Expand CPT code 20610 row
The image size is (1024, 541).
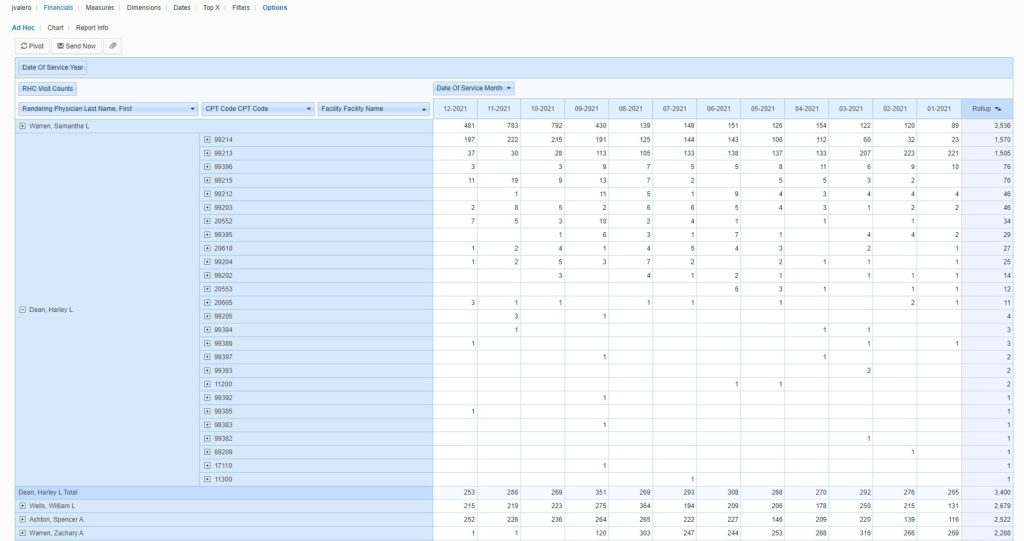click(207, 248)
